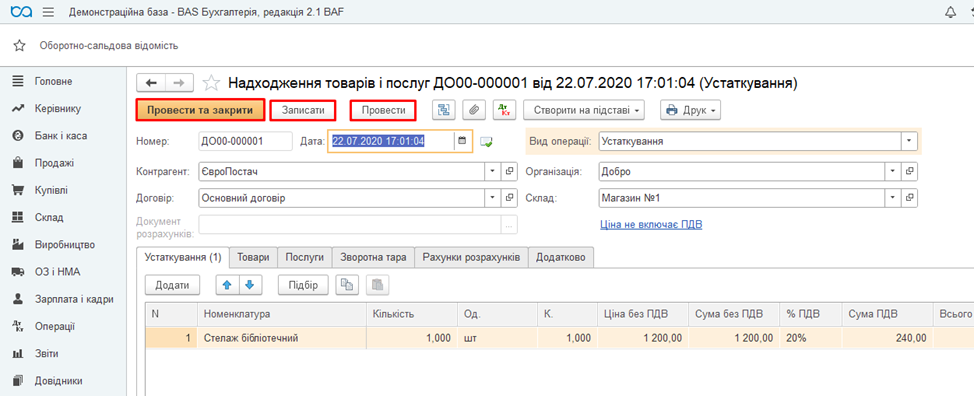Show Дт/Кт postings icon
This screenshot has width=974, height=396.
click(504, 110)
